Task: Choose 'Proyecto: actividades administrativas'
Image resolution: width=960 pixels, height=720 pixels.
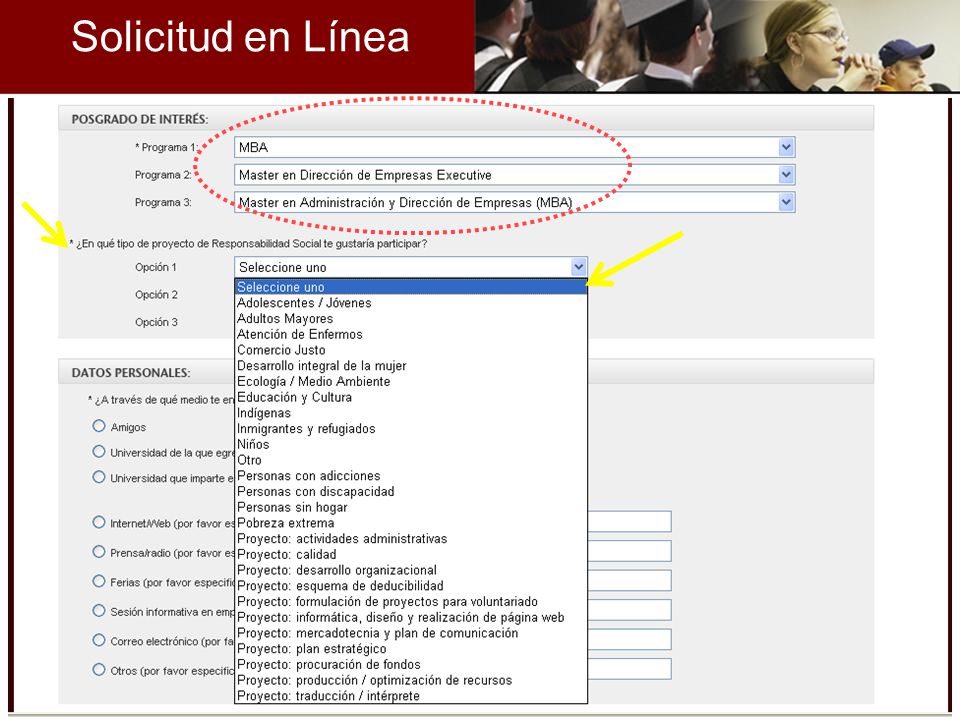Action: pos(411,539)
